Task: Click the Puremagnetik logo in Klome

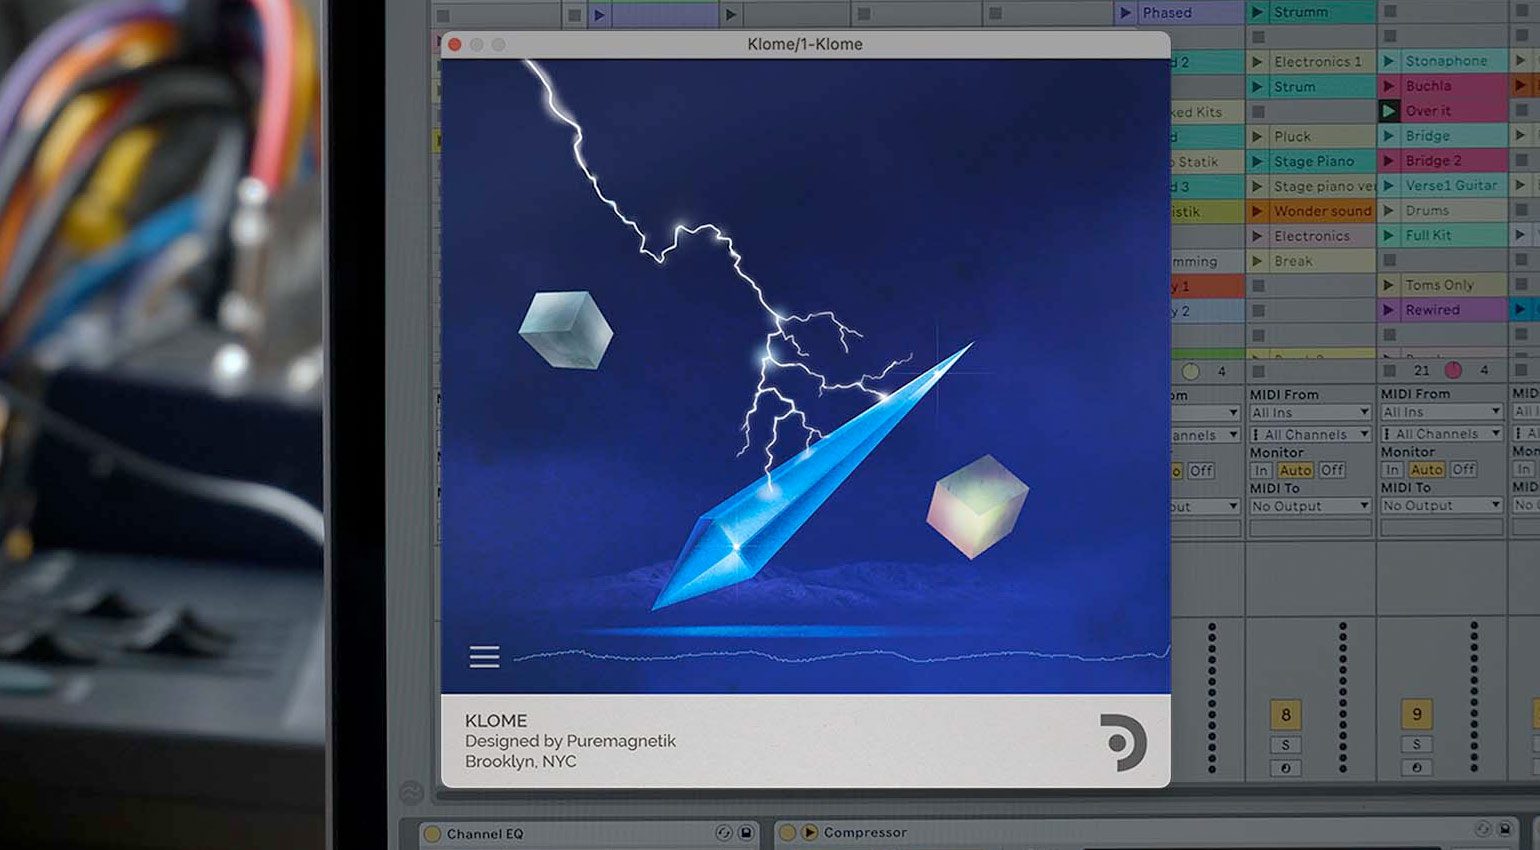Action: 1122,742
